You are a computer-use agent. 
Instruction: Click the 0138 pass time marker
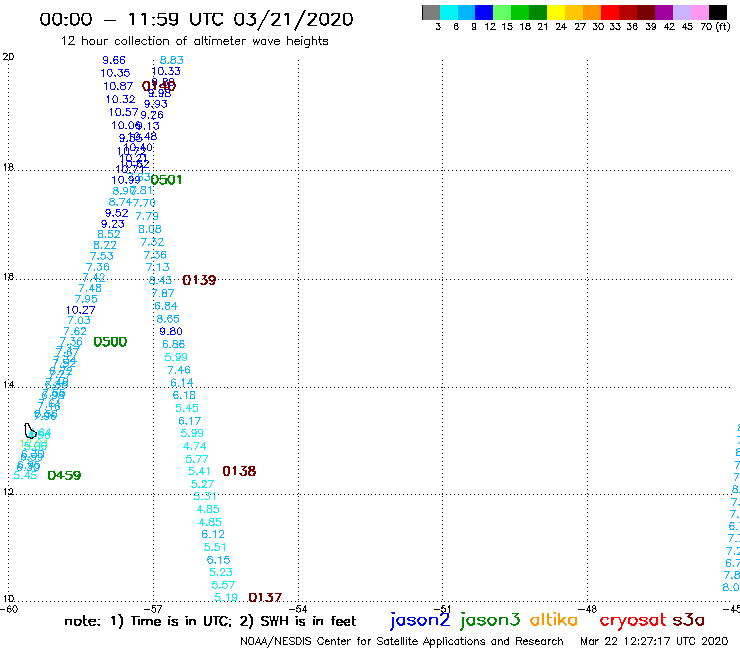239,471
